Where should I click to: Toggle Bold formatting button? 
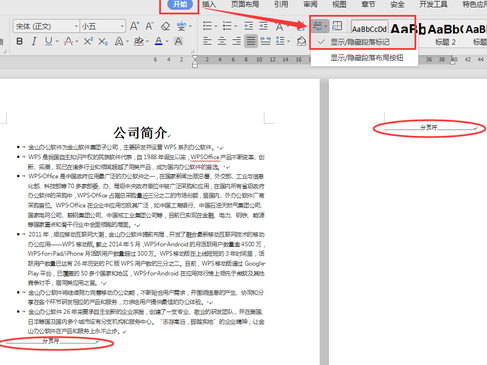point(20,41)
